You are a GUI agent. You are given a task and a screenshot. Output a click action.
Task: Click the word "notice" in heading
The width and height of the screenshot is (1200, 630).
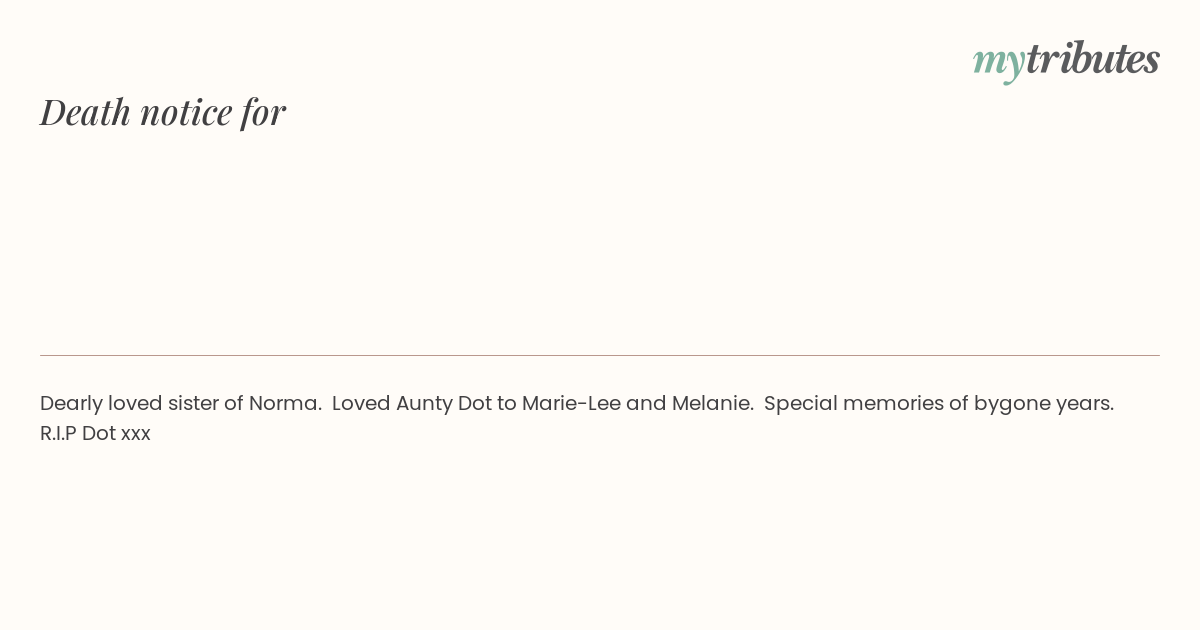(186, 112)
